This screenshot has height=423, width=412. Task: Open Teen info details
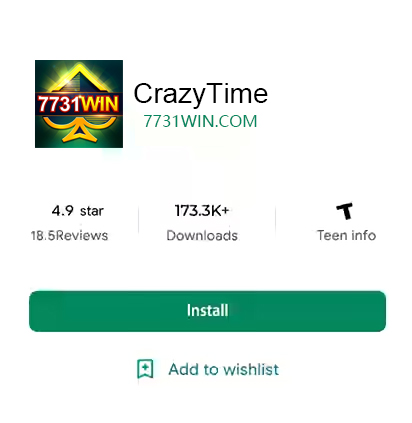coord(346,235)
